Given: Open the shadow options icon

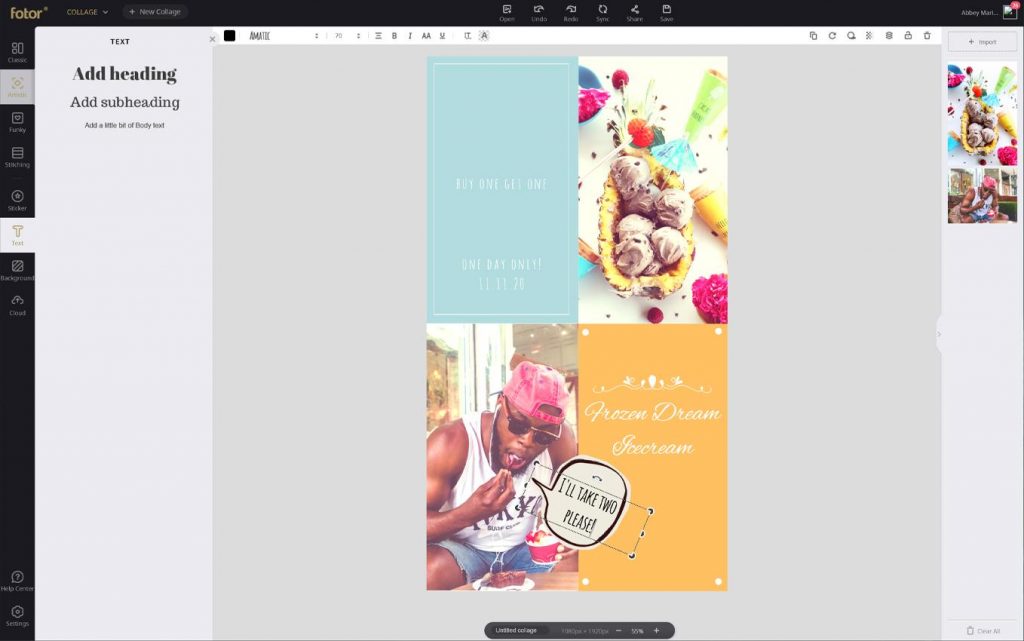Looking at the screenshot, I should pyautogui.click(x=851, y=36).
